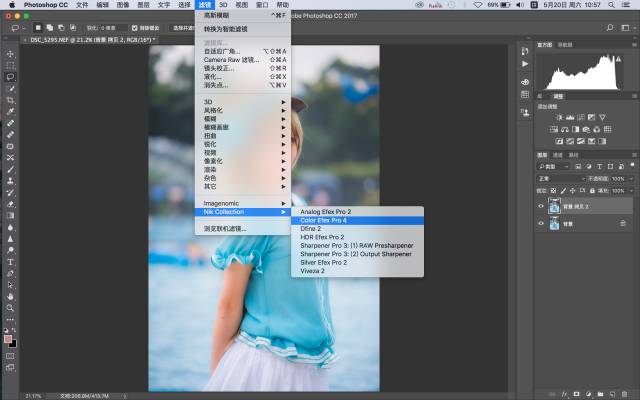
Task: Toggle the anti-alias checkbox in options bar
Action: pos(134,28)
